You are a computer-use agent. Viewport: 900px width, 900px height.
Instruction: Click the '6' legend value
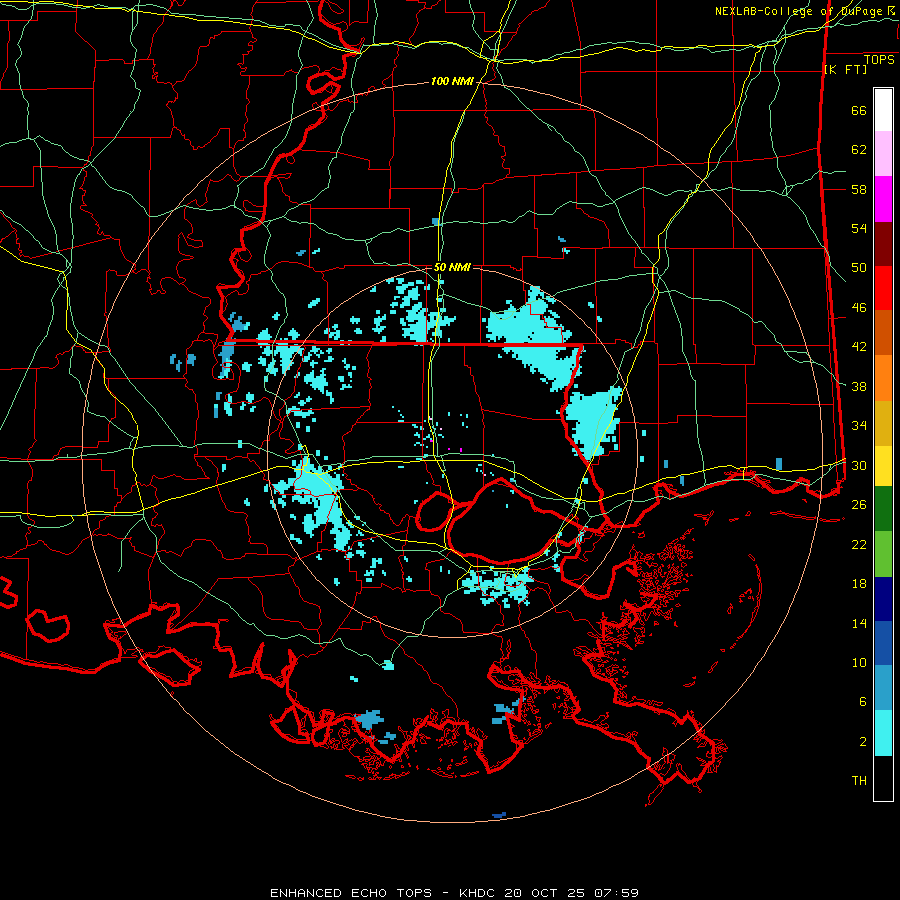coord(863,702)
